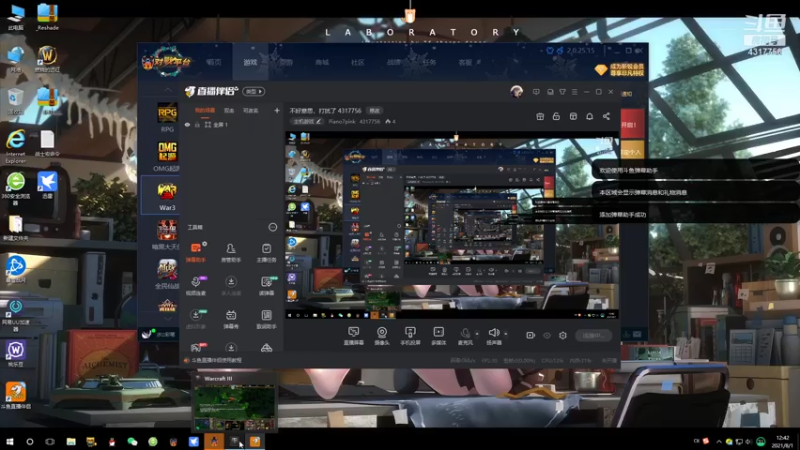Open 商城 tab on battle platform
This screenshot has width=800, height=450.
pyautogui.click(x=322, y=62)
